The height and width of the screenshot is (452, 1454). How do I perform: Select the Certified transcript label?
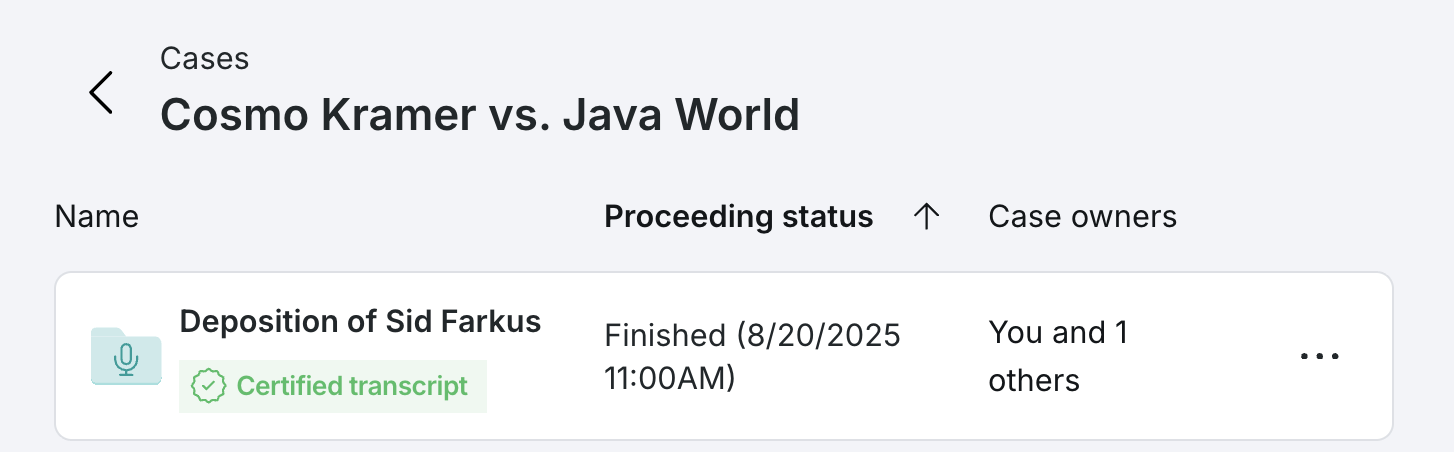click(352, 386)
